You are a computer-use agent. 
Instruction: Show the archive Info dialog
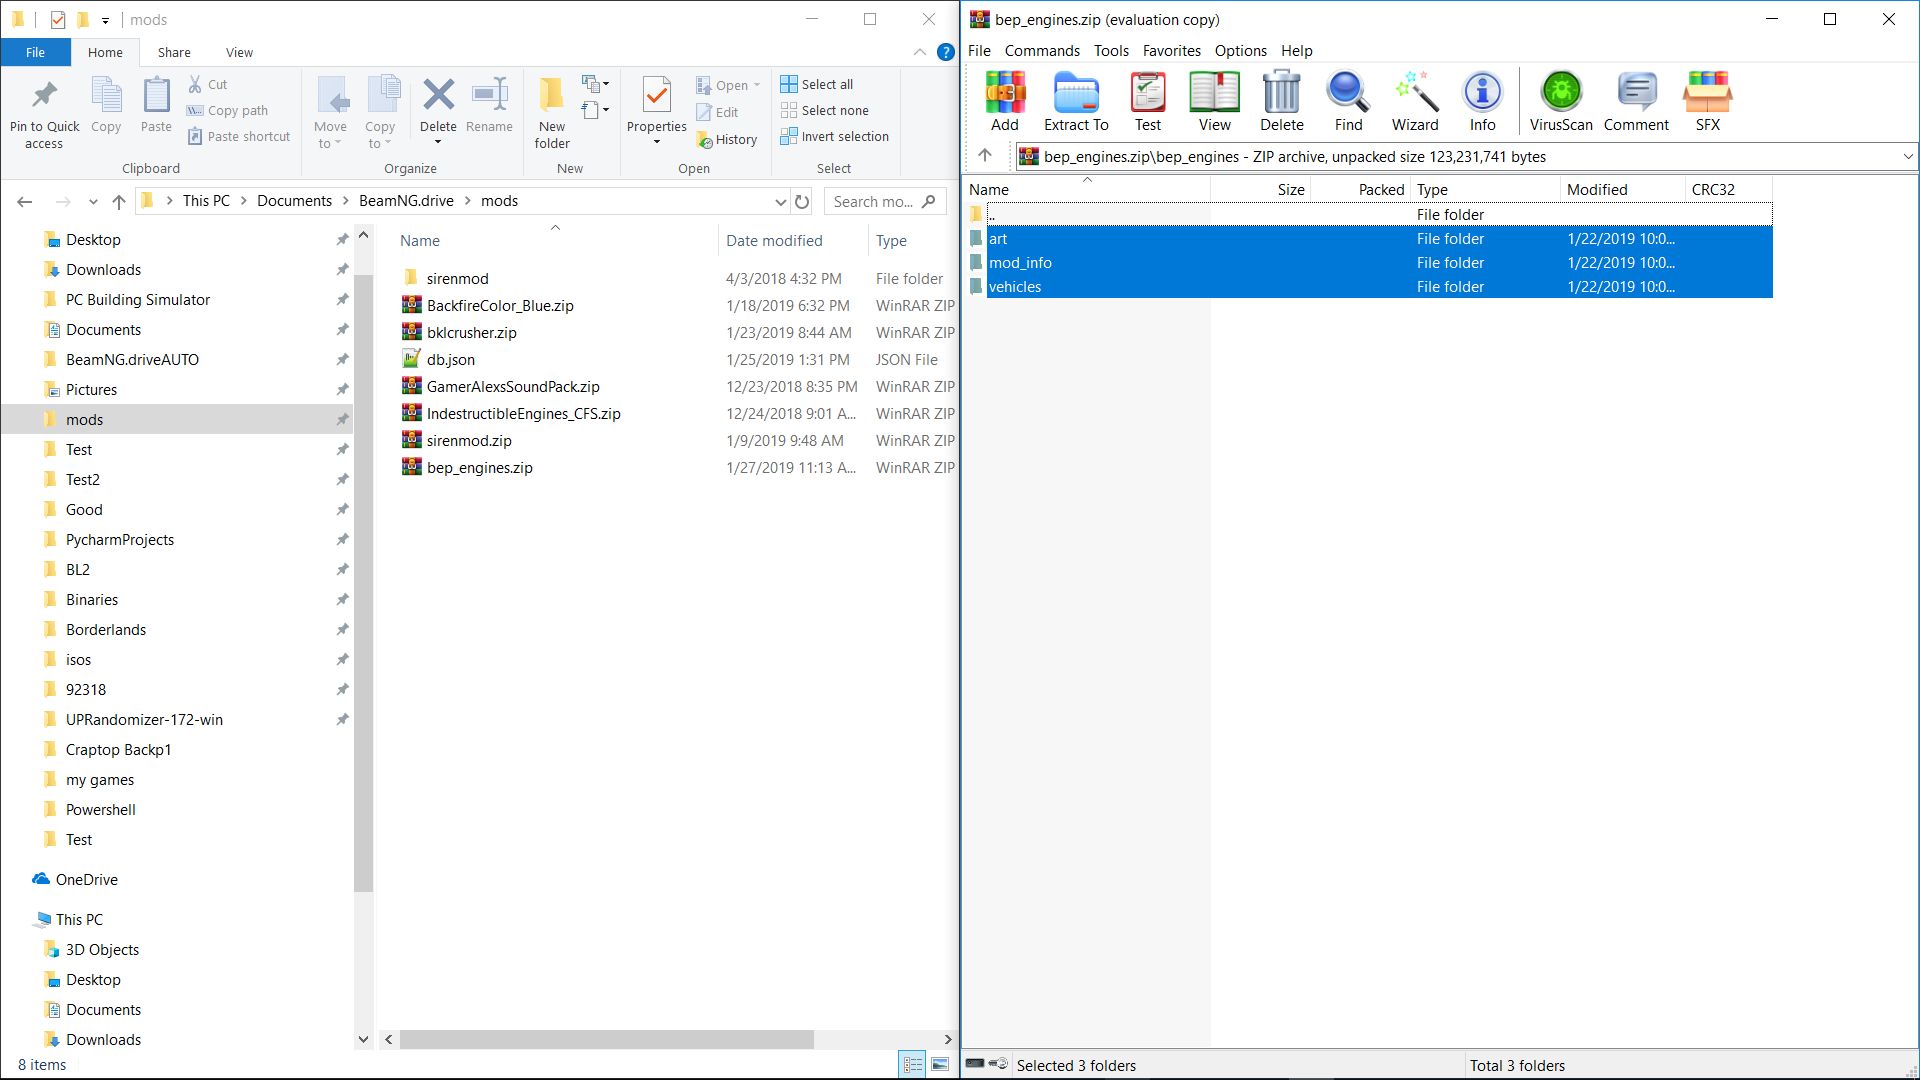(x=1482, y=101)
